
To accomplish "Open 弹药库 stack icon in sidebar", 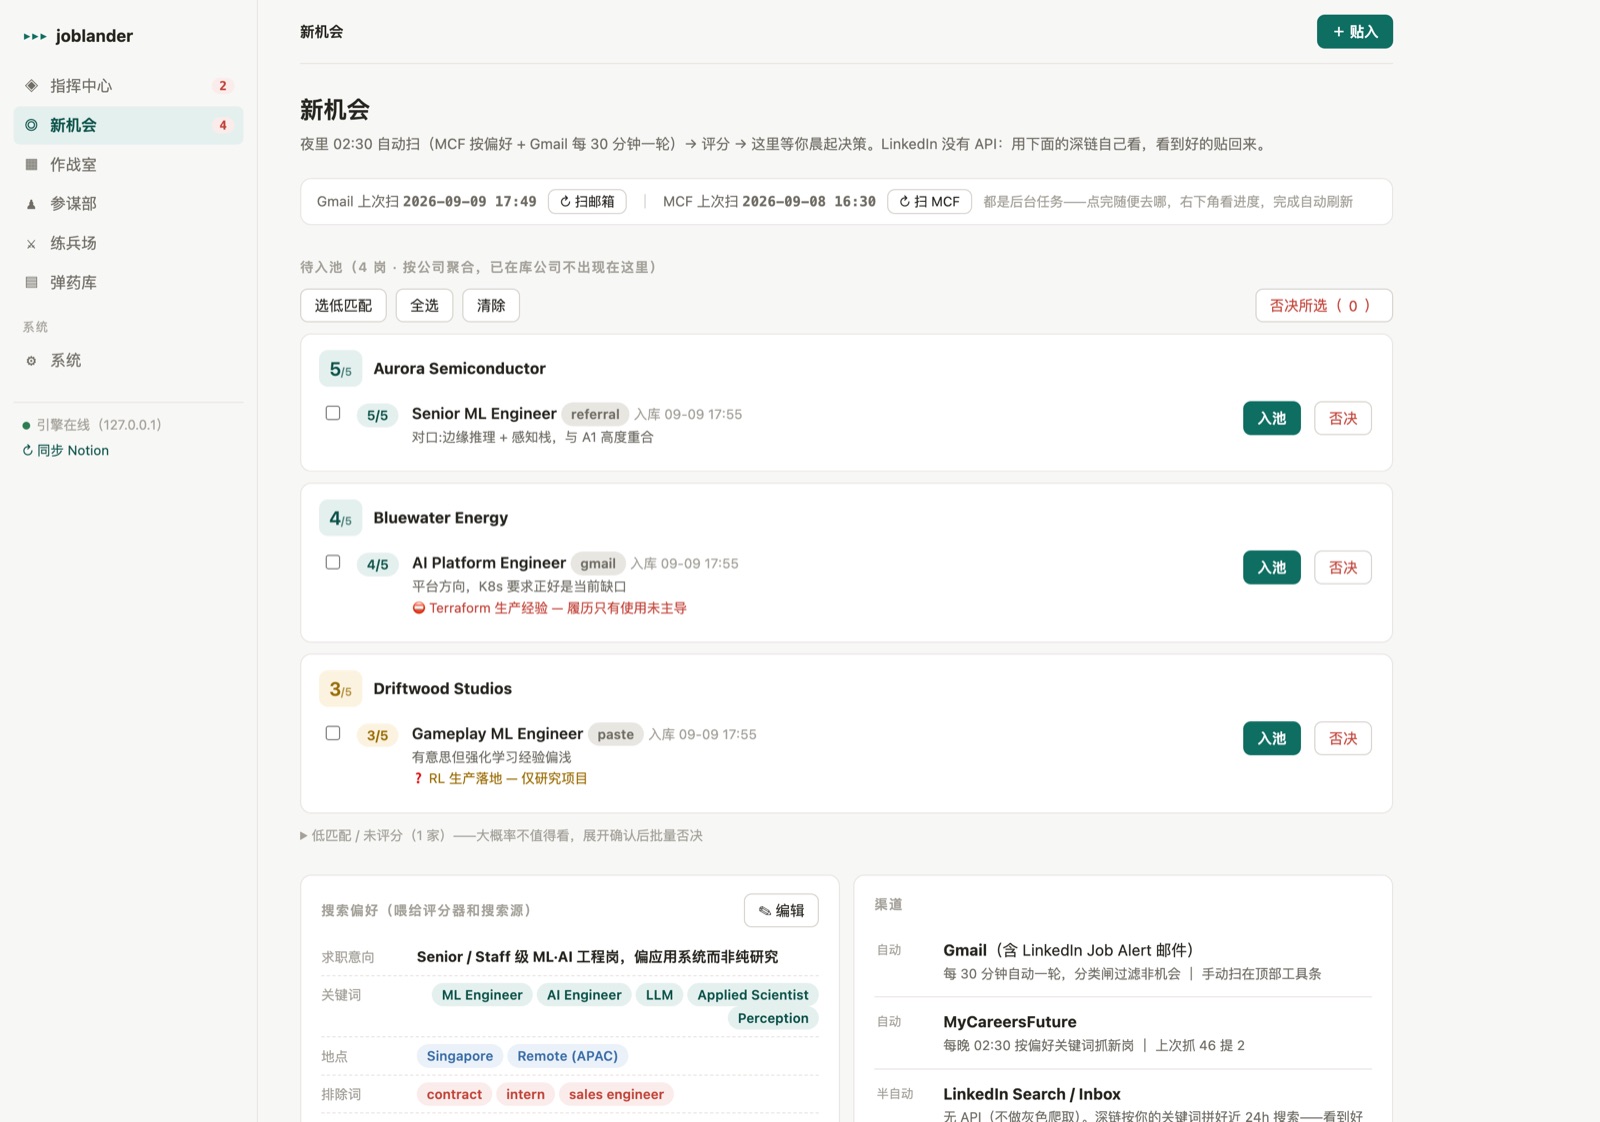I will (x=31, y=282).
